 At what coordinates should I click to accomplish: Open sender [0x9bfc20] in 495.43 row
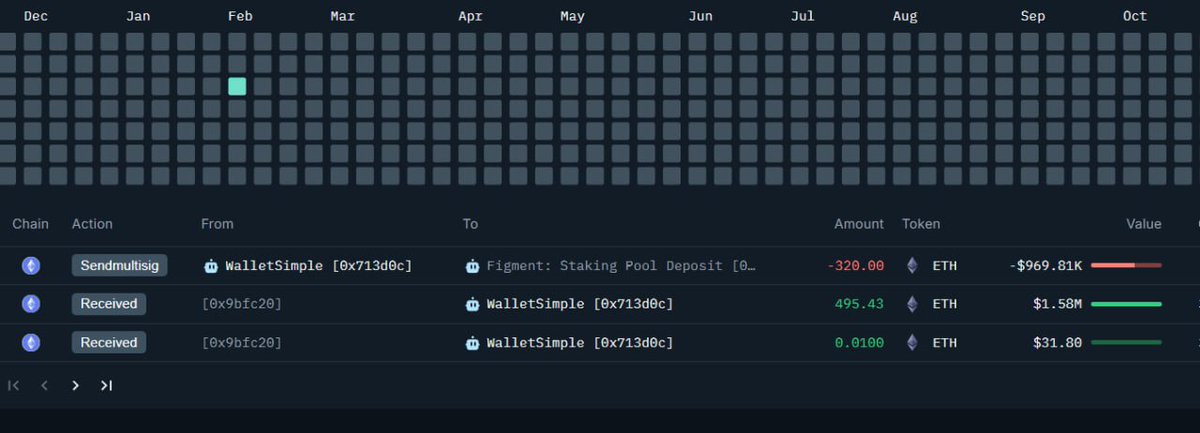coord(242,303)
